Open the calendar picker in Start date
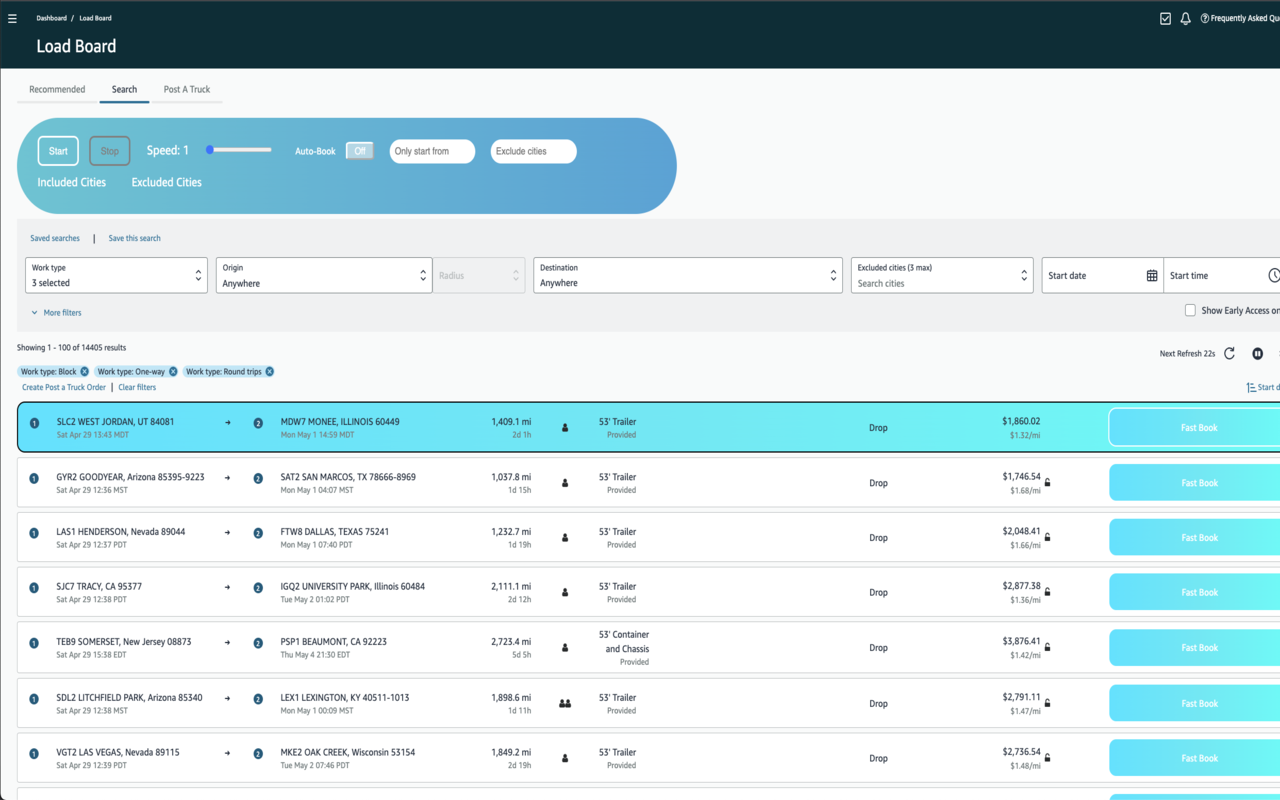Image resolution: width=1280 pixels, height=800 pixels. click(1152, 276)
